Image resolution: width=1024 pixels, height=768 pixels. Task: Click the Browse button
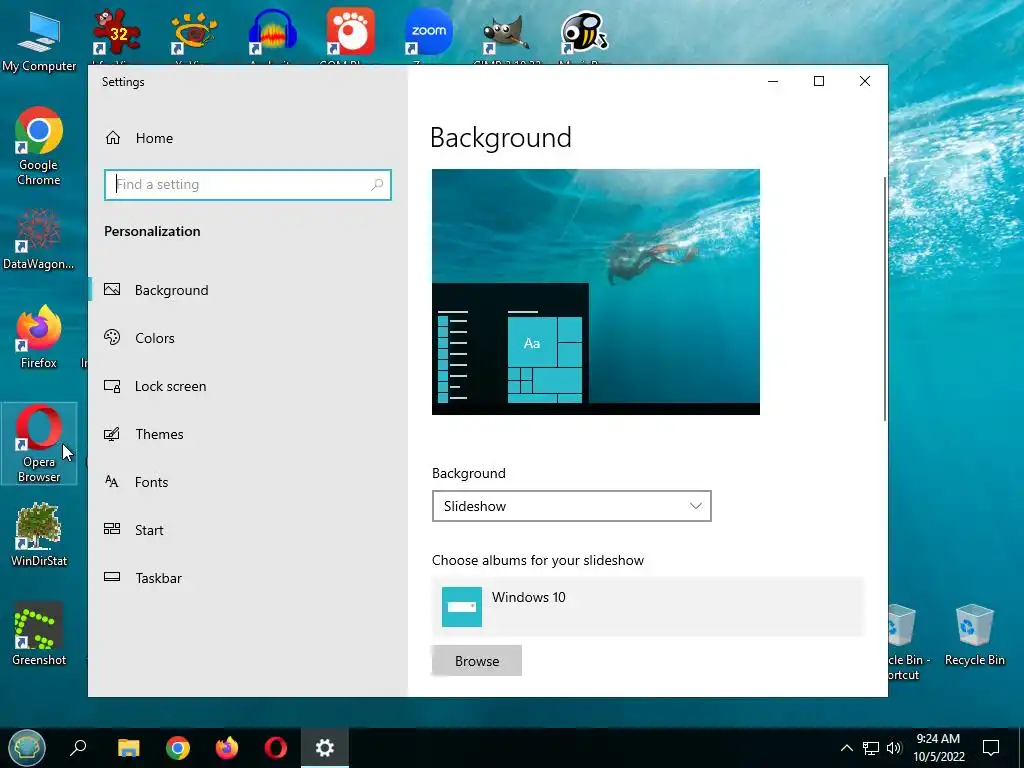click(x=477, y=661)
